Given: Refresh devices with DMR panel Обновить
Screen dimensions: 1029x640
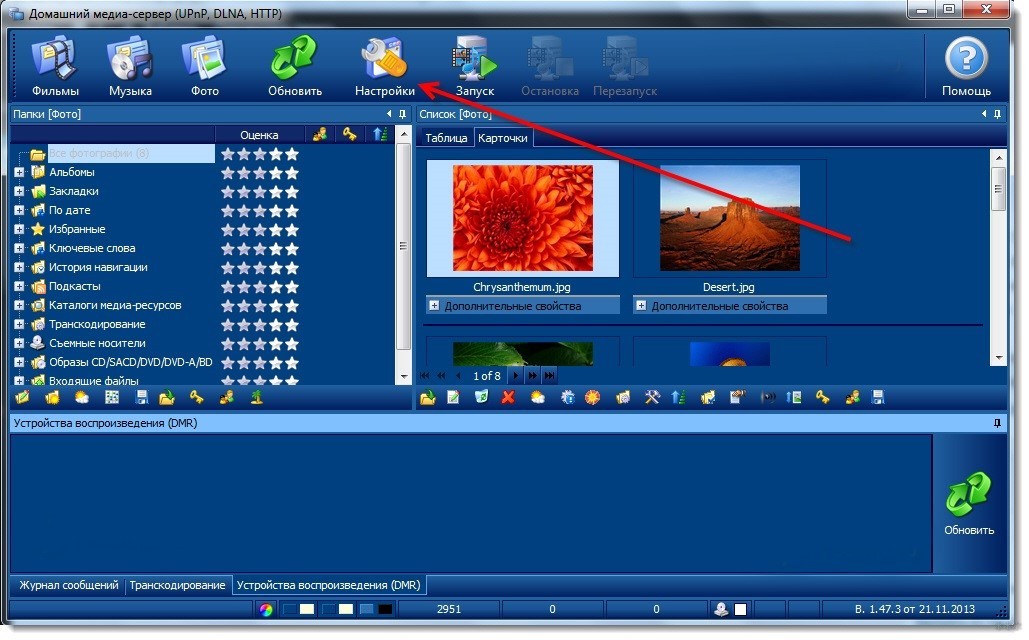Looking at the screenshot, I should pyautogui.click(x=969, y=504).
